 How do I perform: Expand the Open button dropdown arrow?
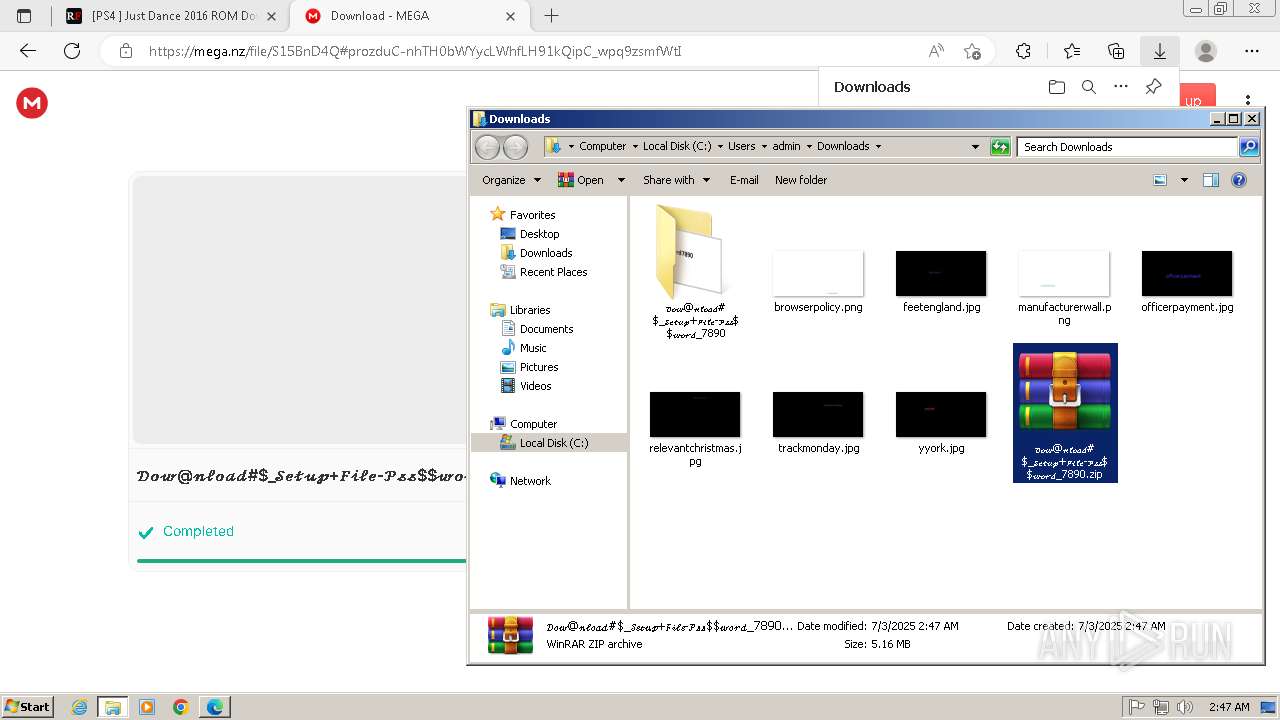pos(621,180)
